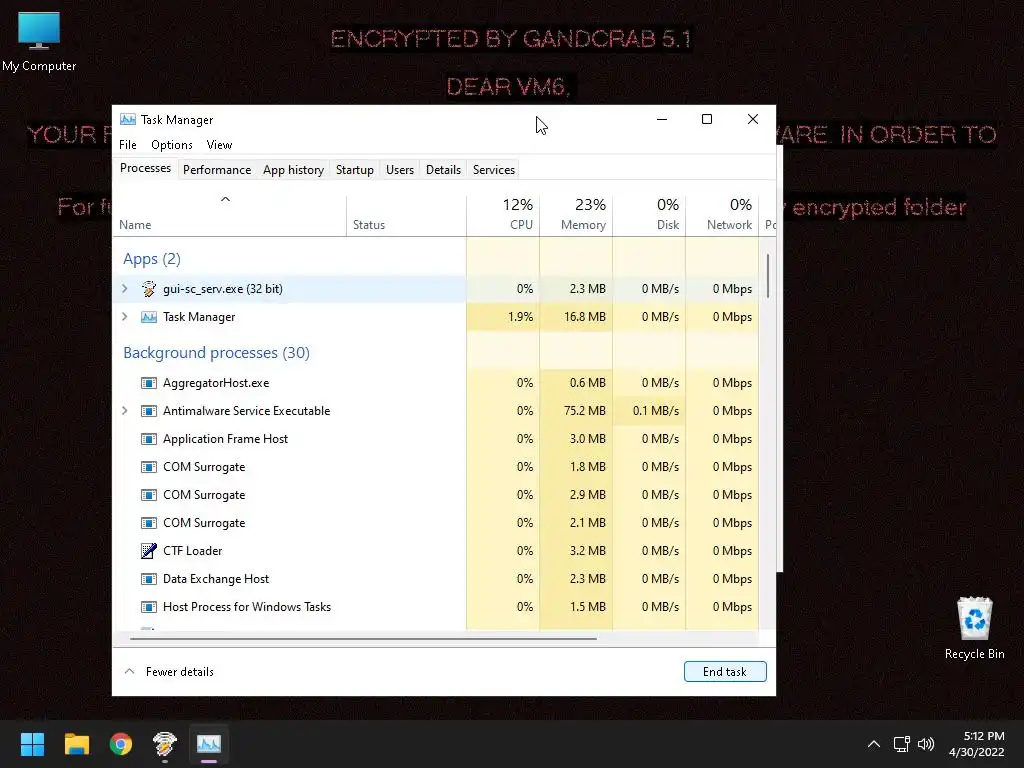Expand the gui-sc_serv.exe process group
Image resolution: width=1024 pixels, height=768 pixels.
(125, 289)
